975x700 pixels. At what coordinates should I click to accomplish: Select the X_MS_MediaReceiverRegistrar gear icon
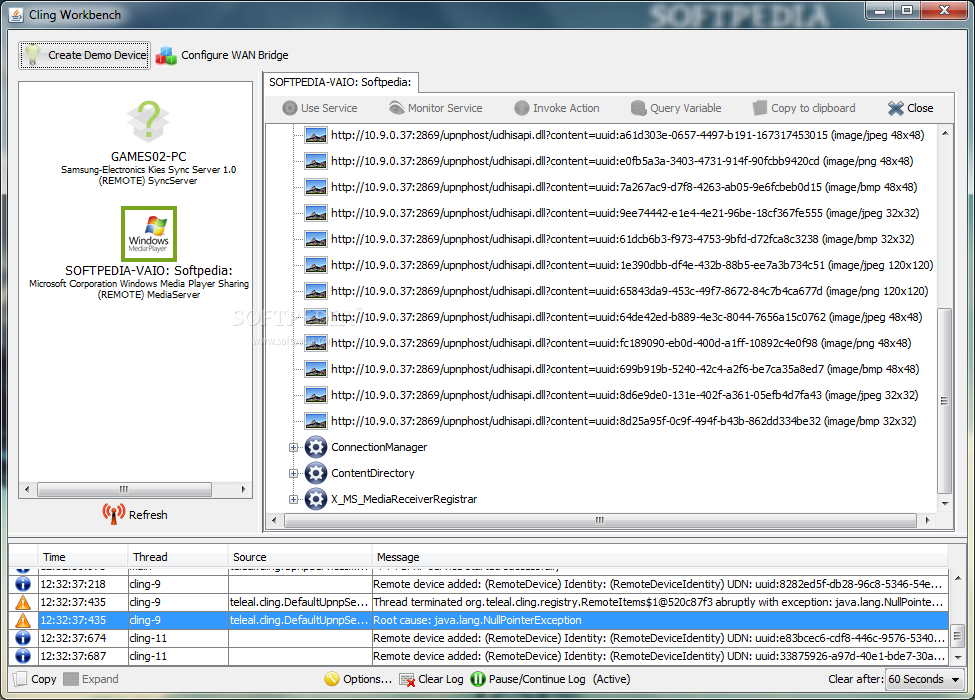click(316, 499)
